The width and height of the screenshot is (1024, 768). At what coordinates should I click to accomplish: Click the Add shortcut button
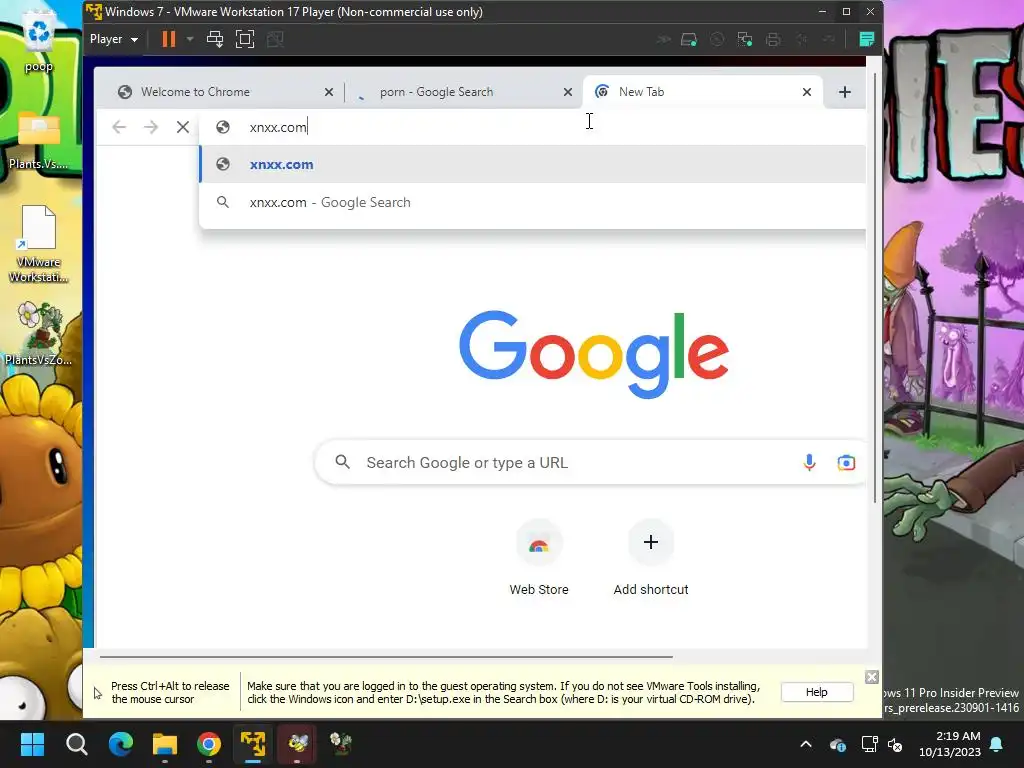(x=650, y=559)
